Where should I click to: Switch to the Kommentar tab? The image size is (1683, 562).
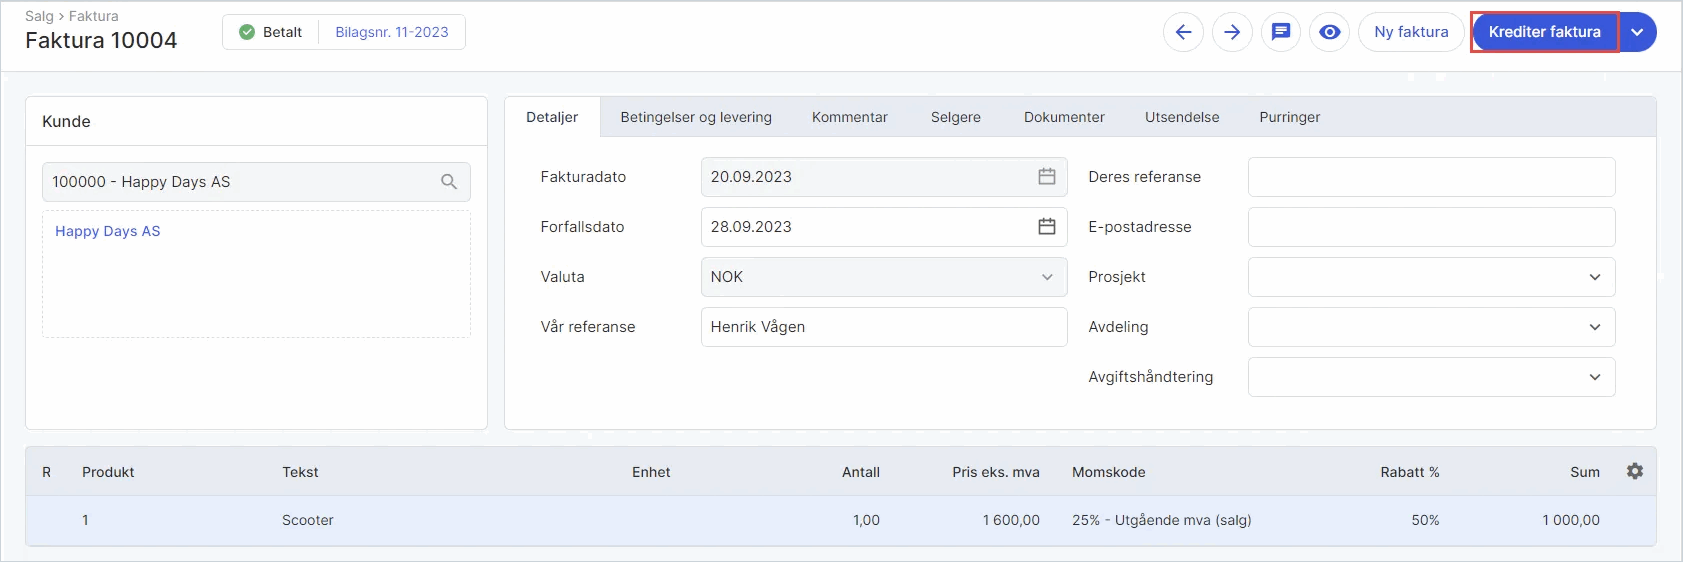(850, 117)
